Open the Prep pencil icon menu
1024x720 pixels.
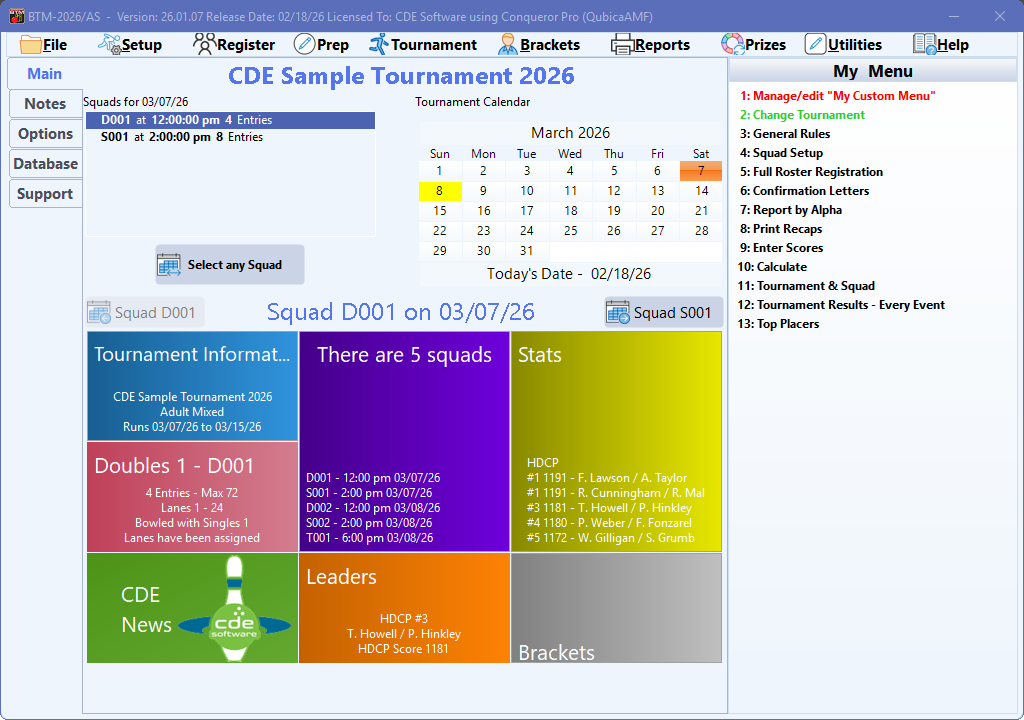click(304, 44)
